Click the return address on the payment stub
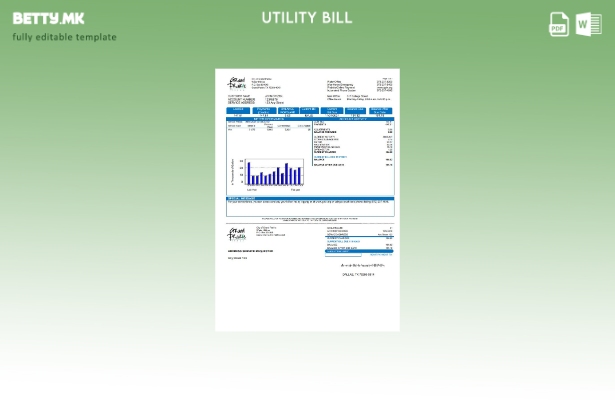This screenshot has height=400, width=615. click(x=270, y=232)
